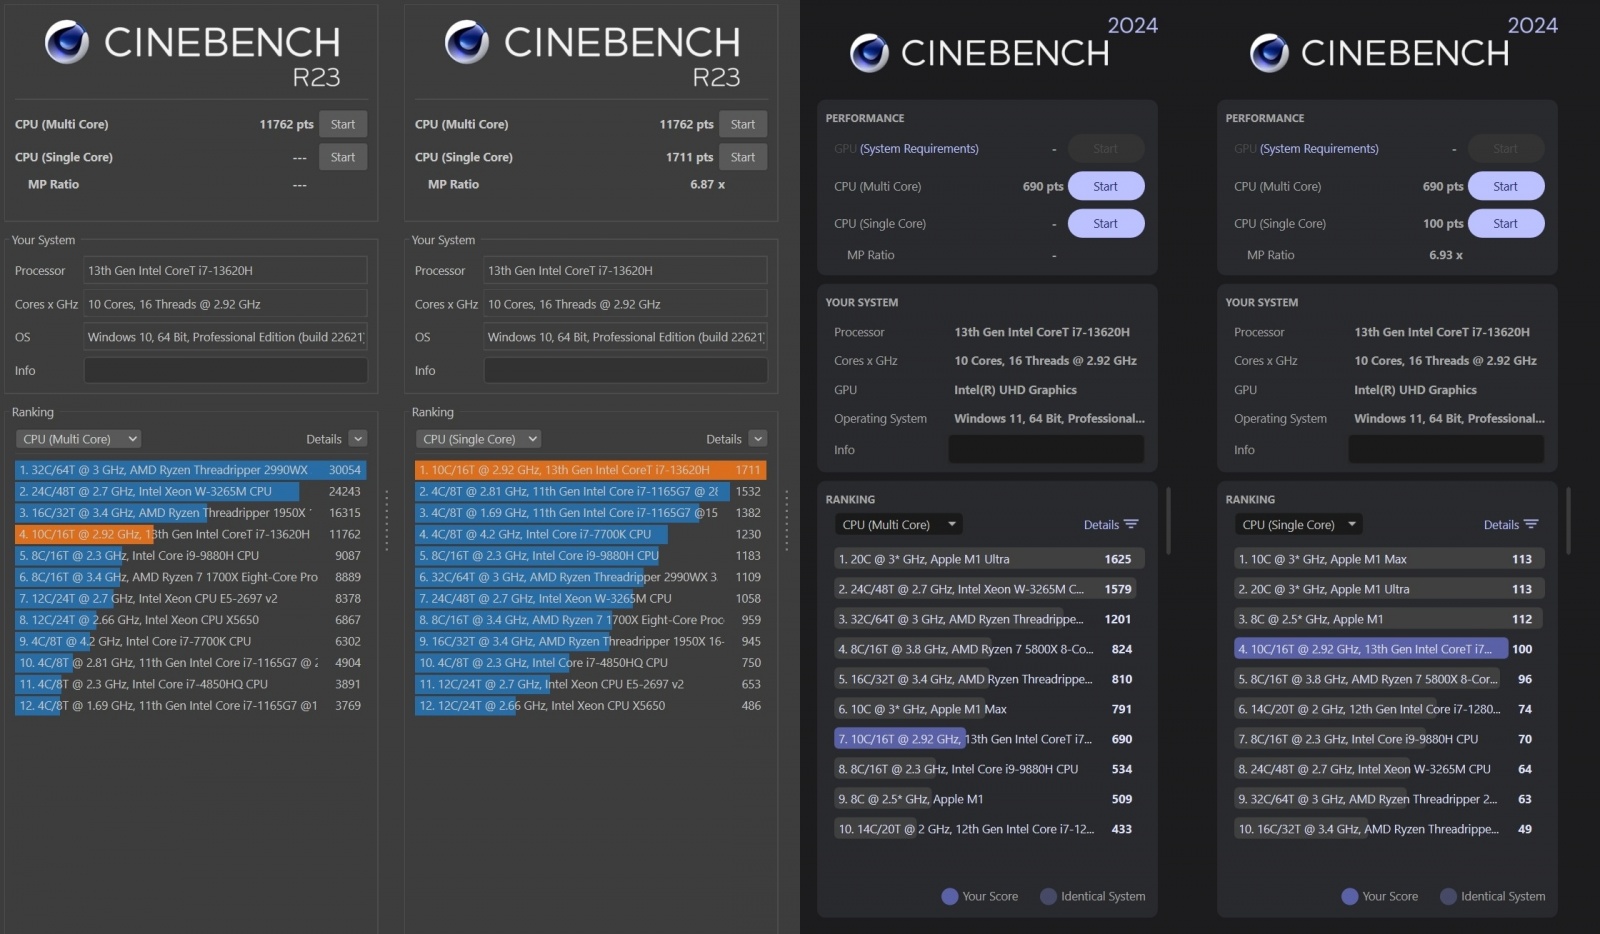This screenshot has width=1600, height=934.
Task: Select Apple M1 Max row scoring 113
Action: tap(1389, 559)
